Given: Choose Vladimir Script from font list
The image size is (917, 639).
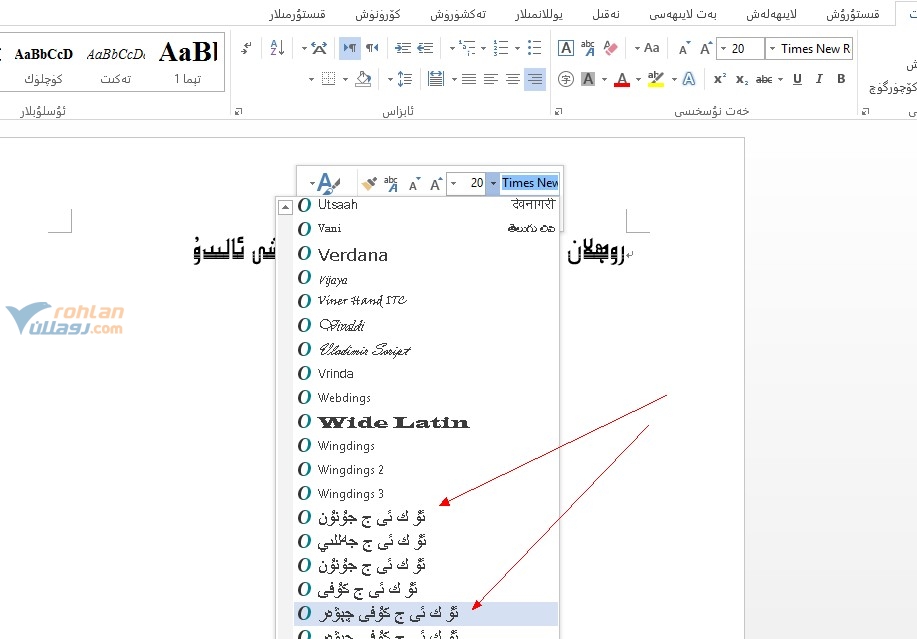Looking at the screenshot, I should click(426, 350).
